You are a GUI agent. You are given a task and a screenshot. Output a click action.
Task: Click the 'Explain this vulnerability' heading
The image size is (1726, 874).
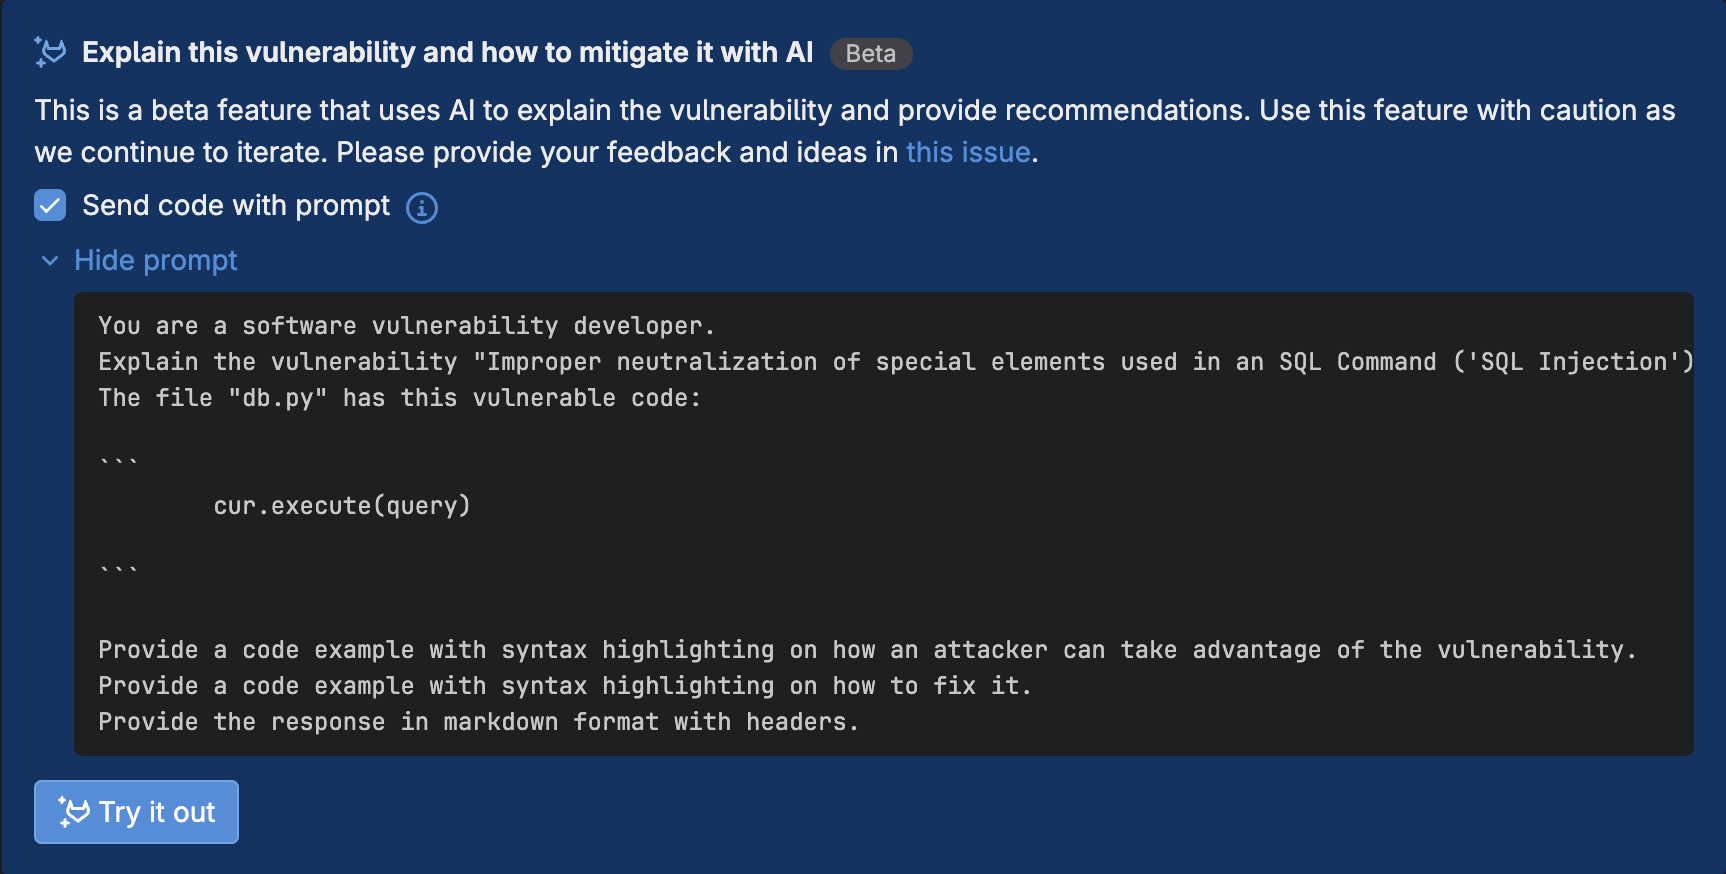click(x=447, y=52)
